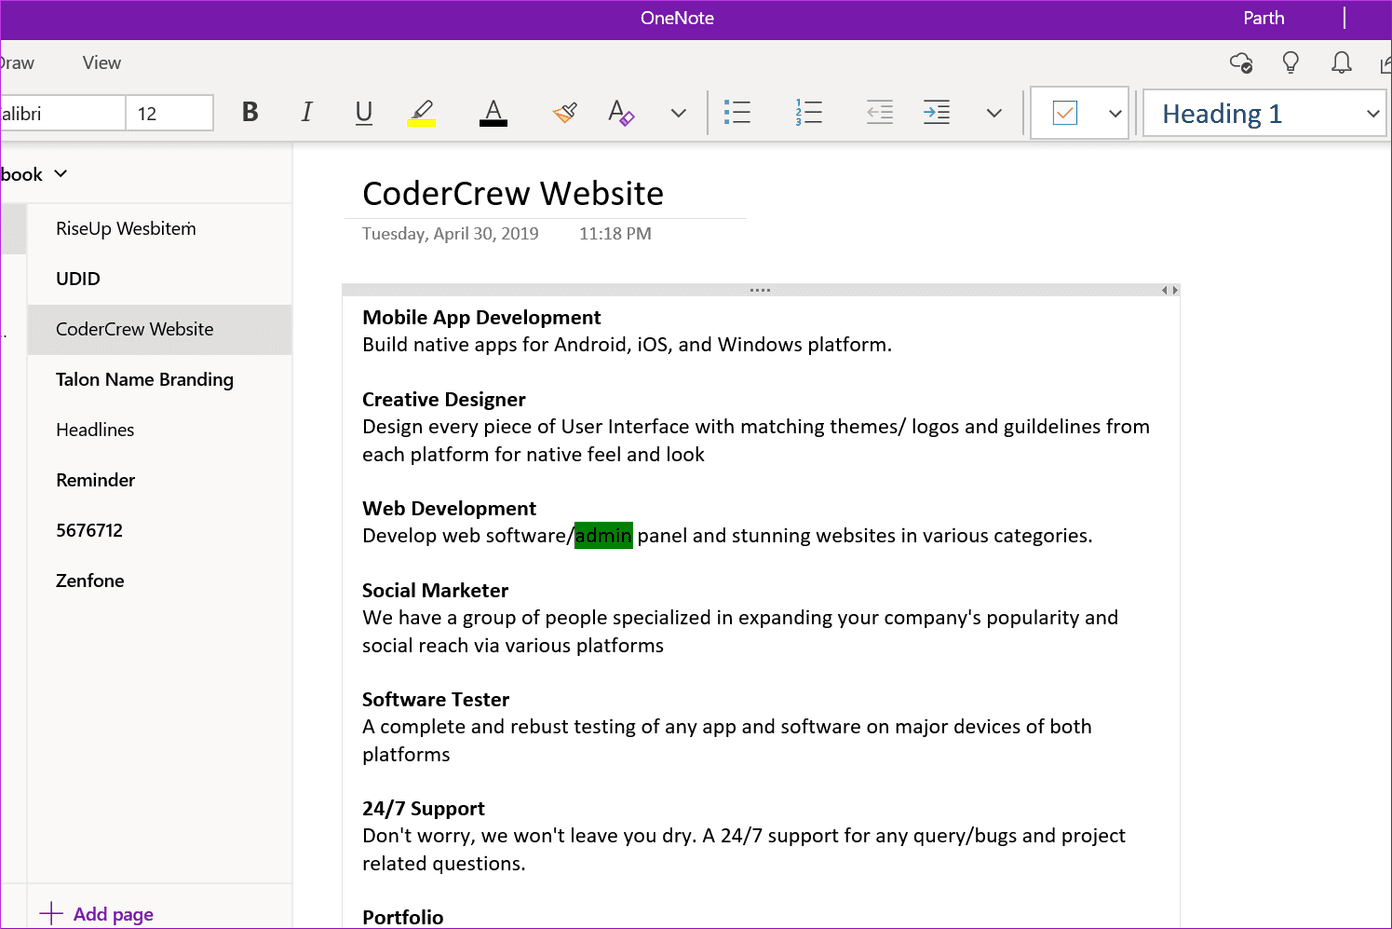1392x929 pixels.
Task: Open the Headlines page
Action: click(x=160, y=430)
